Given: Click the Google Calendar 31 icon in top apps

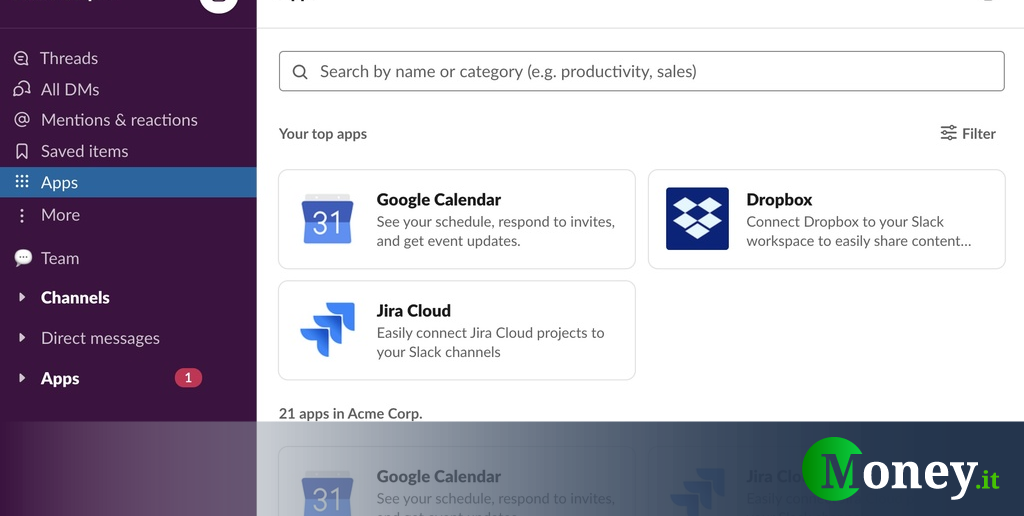Looking at the screenshot, I should click(327, 219).
